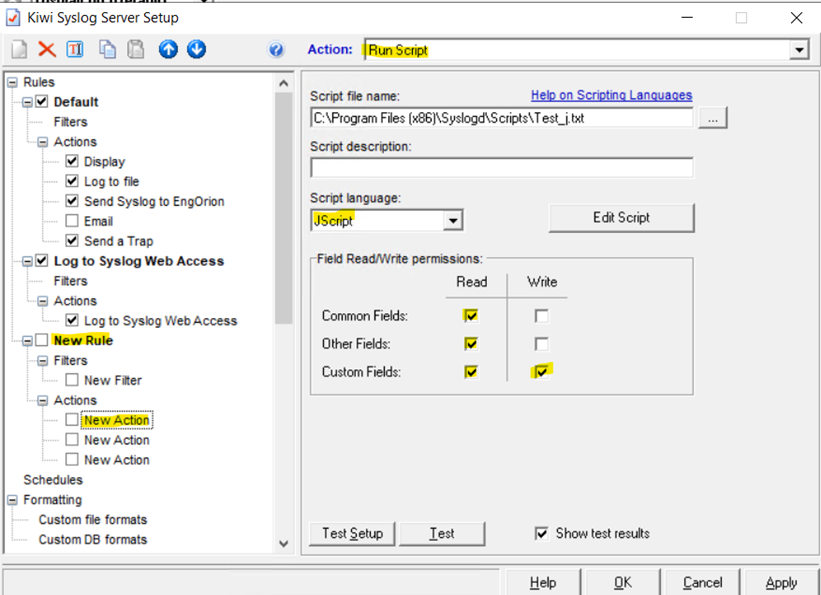Collapse the Log to Syslog Web Access rule

(x=27, y=261)
